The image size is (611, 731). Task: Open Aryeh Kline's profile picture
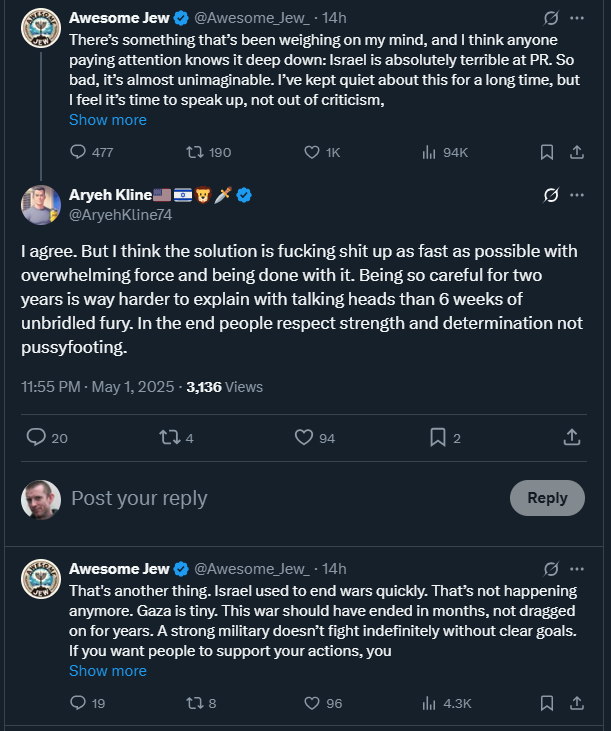point(41,205)
